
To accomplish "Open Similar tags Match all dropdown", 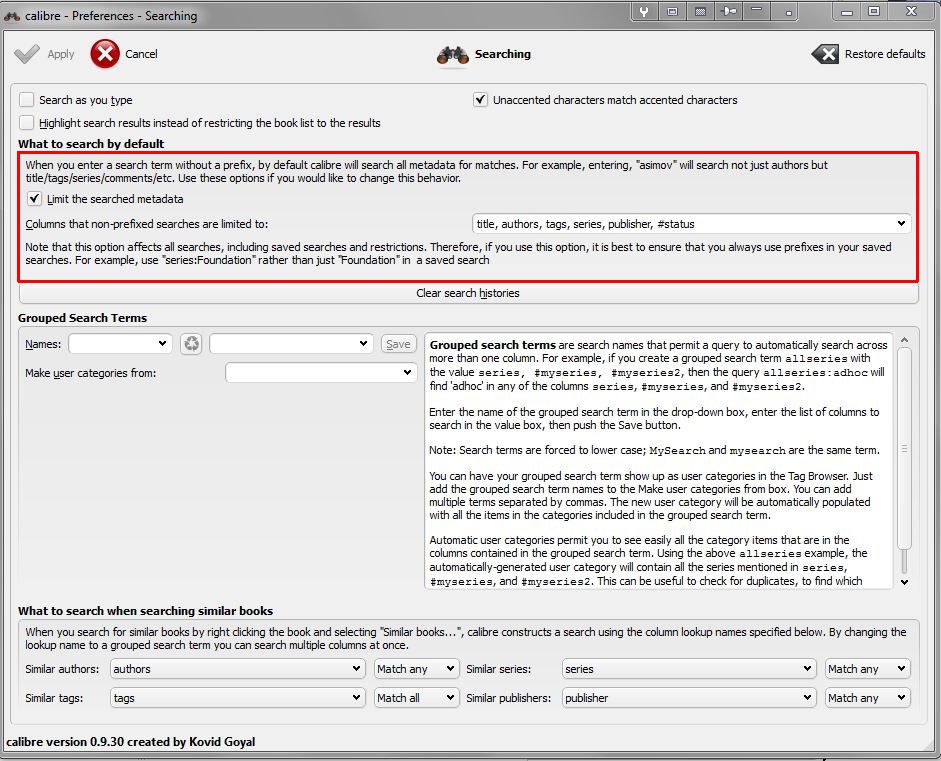I will pos(416,697).
